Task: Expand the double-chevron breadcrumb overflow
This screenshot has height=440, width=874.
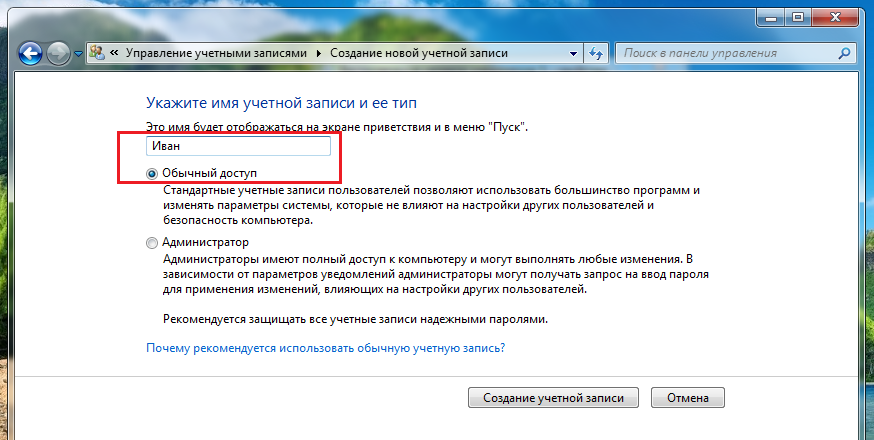Action: coord(115,52)
